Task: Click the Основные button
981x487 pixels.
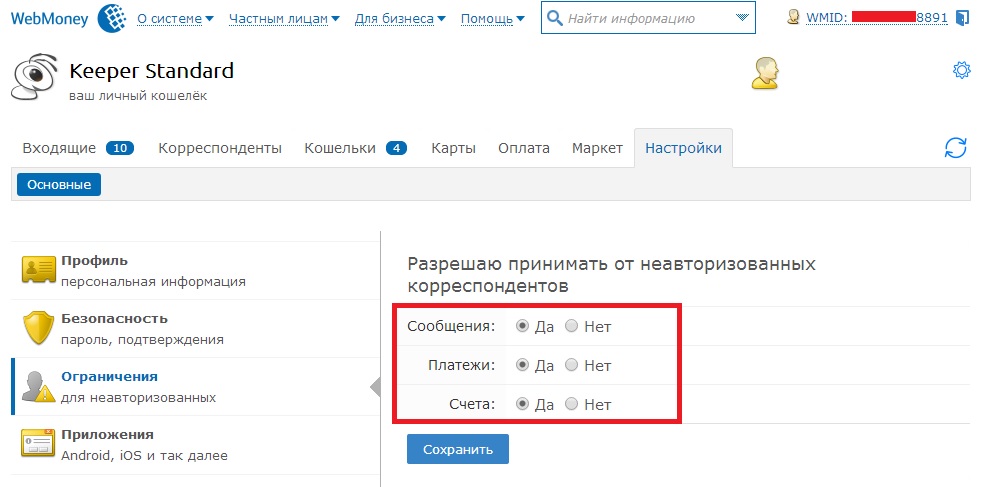Action: [59, 185]
